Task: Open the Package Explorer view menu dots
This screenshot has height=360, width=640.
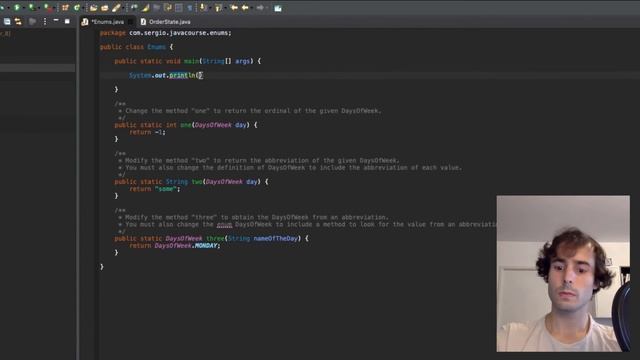Action: [x=45, y=21]
